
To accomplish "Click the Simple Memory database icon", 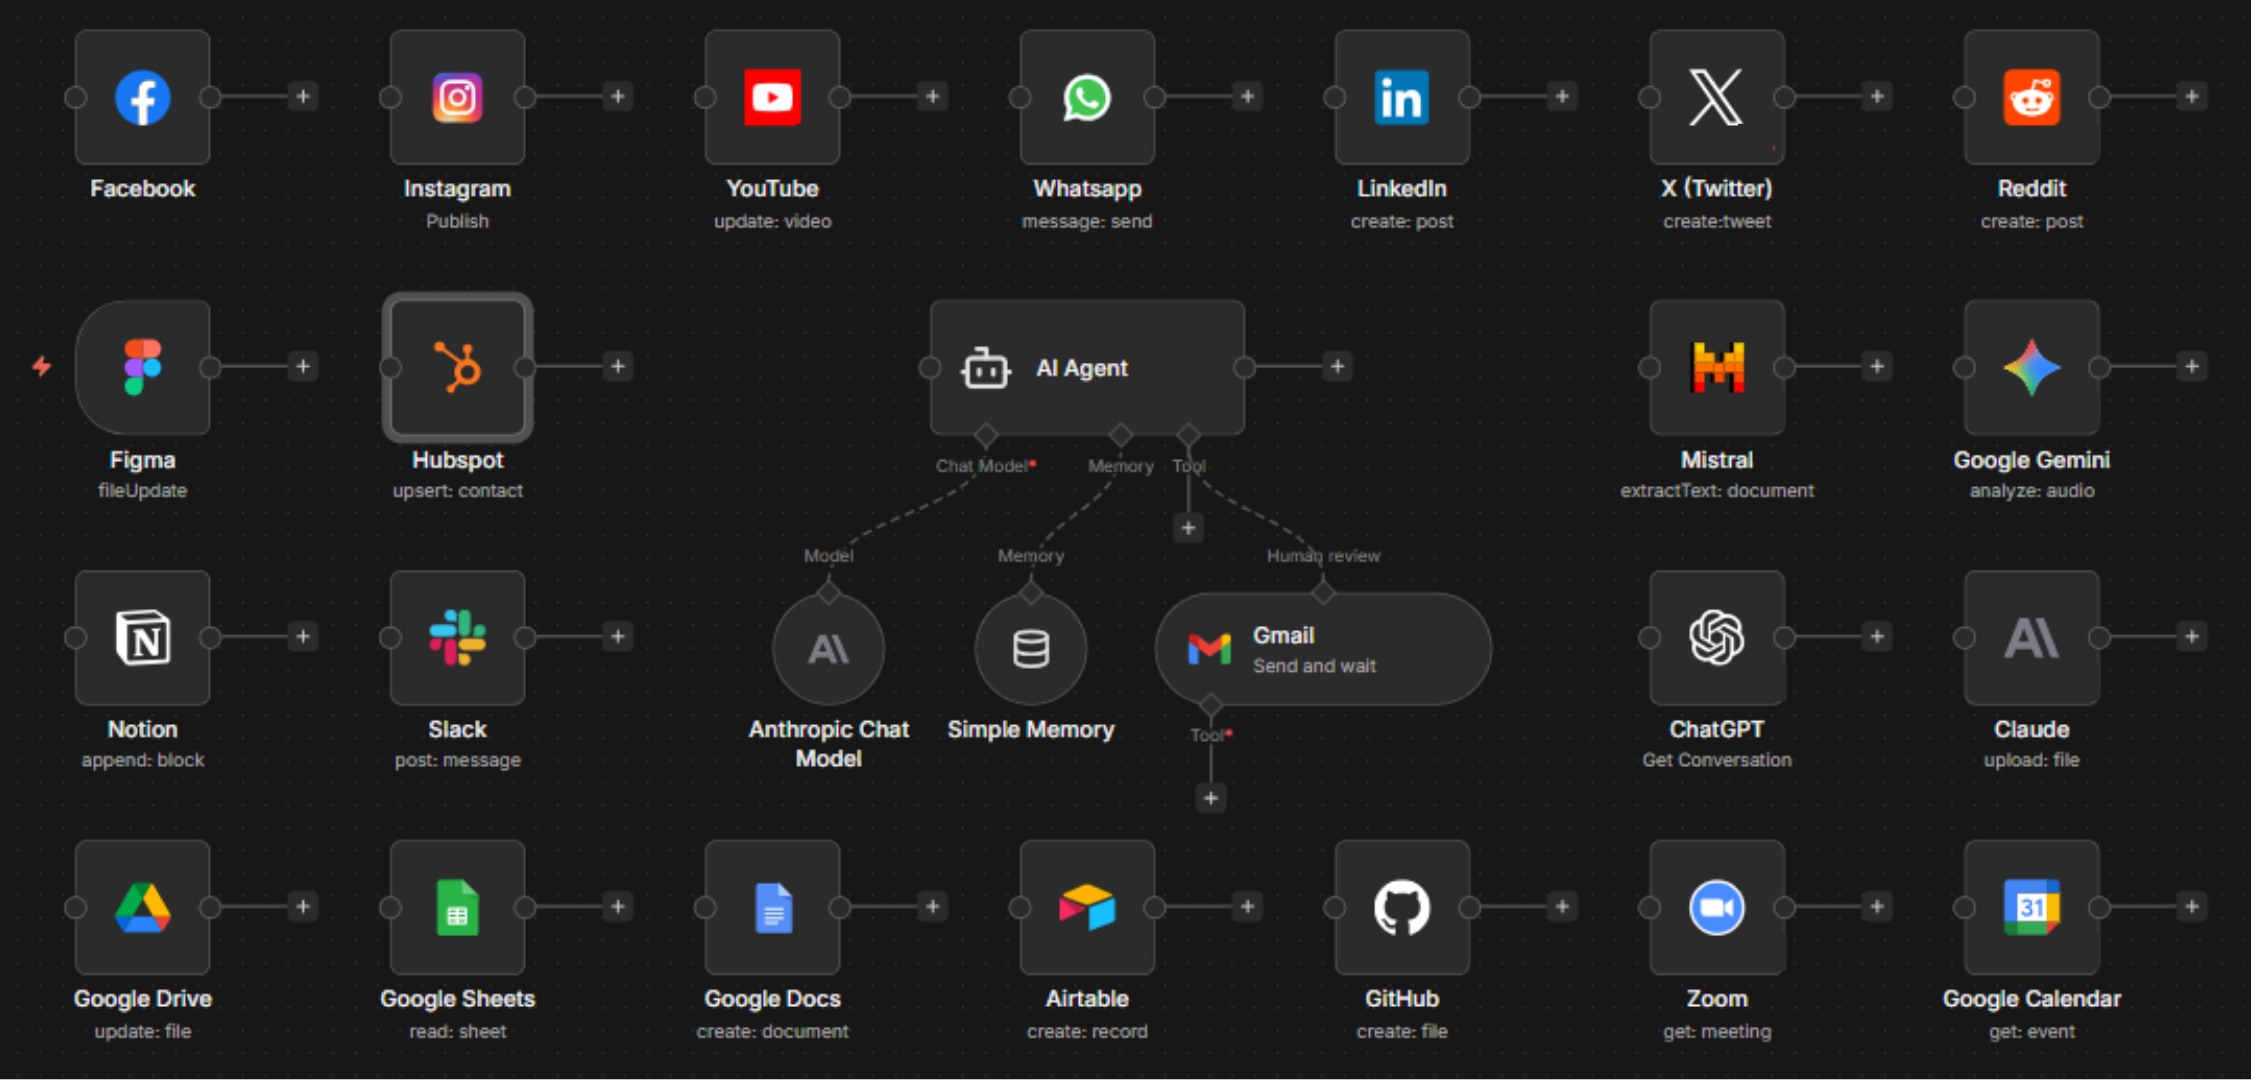I will click(1030, 649).
